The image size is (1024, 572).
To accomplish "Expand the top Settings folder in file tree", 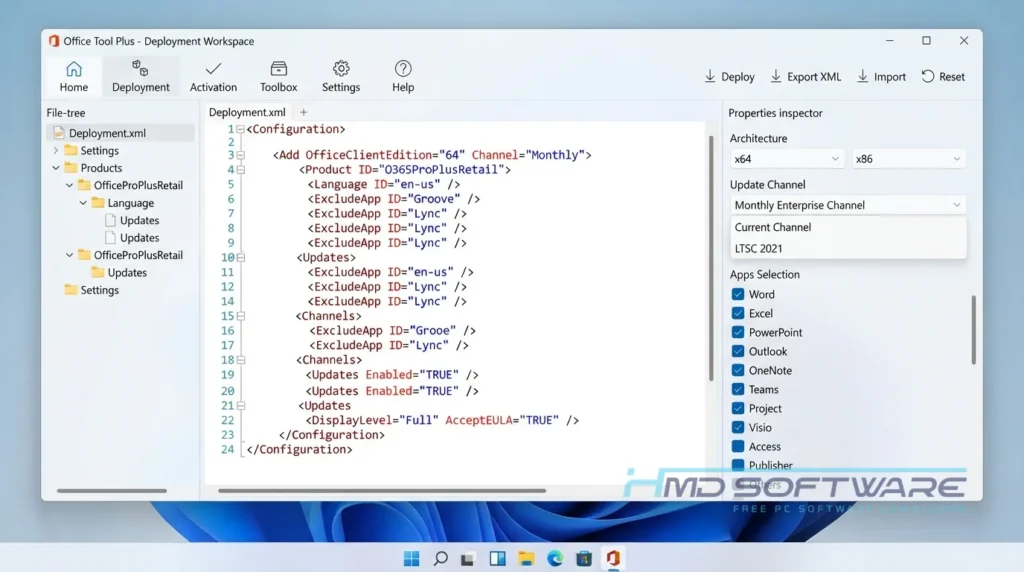I will click(x=56, y=150).
